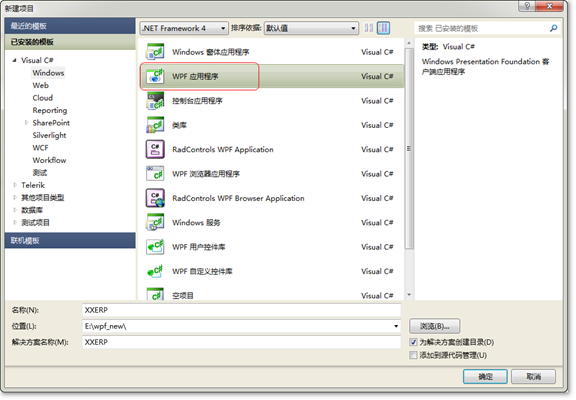
Task: Pick the RadControls WPF Application icon
Action: click(155, 149)
